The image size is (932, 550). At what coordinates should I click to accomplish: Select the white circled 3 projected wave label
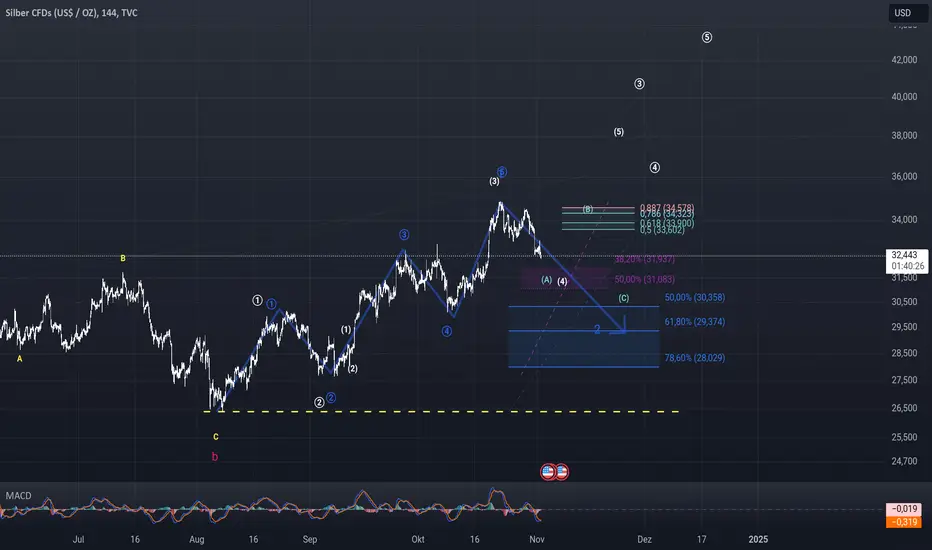pyautogui.click(x=640, y=84)
